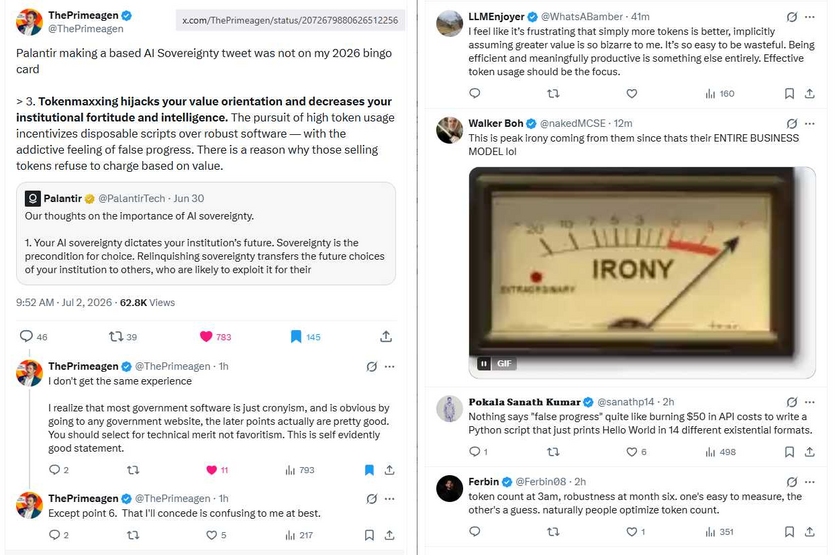Viewport: 839px width, 555px height.
Task: Repost ThePrimeagen's main tweet with 39 reposts
Action: (116, 337)
